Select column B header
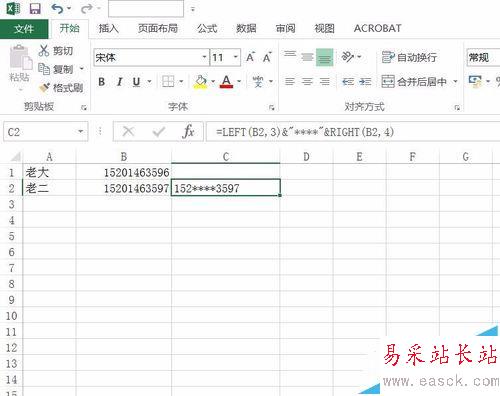Screen dimensions: 500x396 124,157
